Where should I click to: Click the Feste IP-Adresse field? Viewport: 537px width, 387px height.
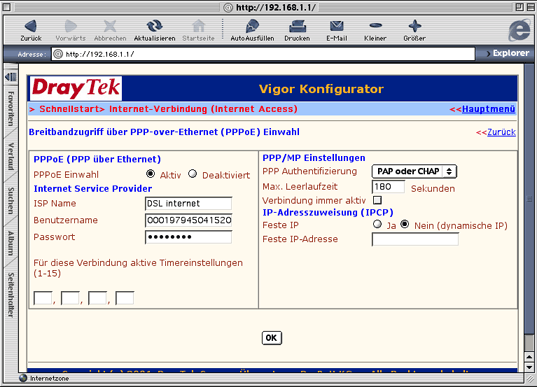pyautogui.click(x=415, y=239)
